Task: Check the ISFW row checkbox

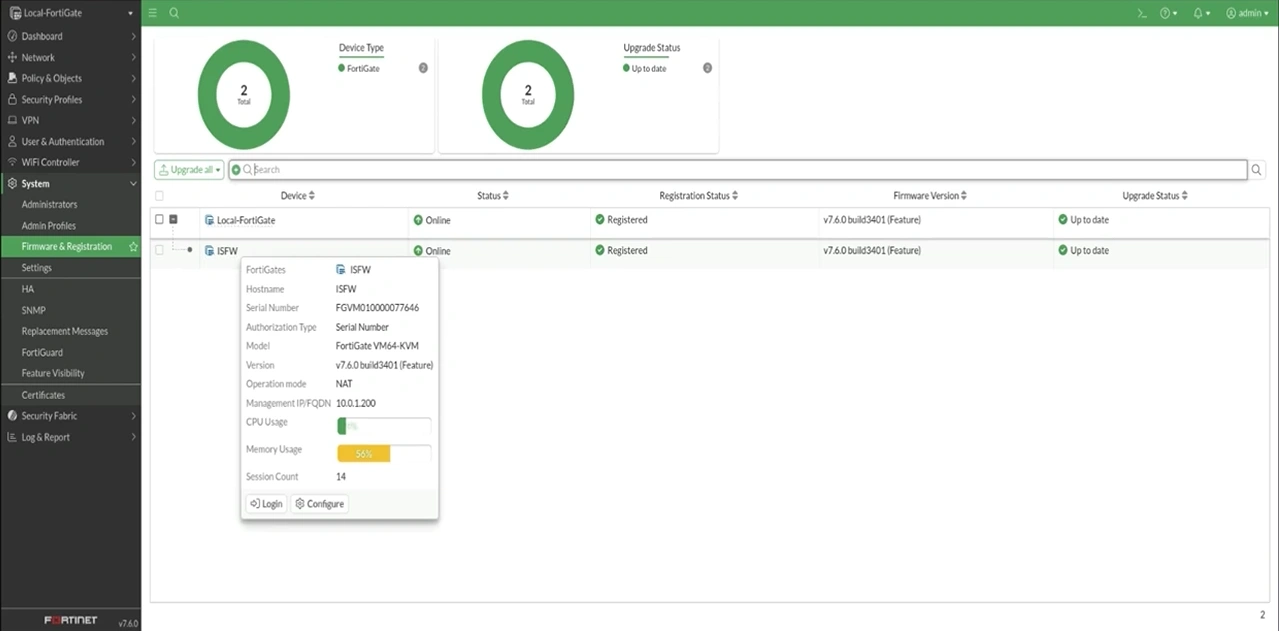Action: pyautogui.click(x=159, y=250)
